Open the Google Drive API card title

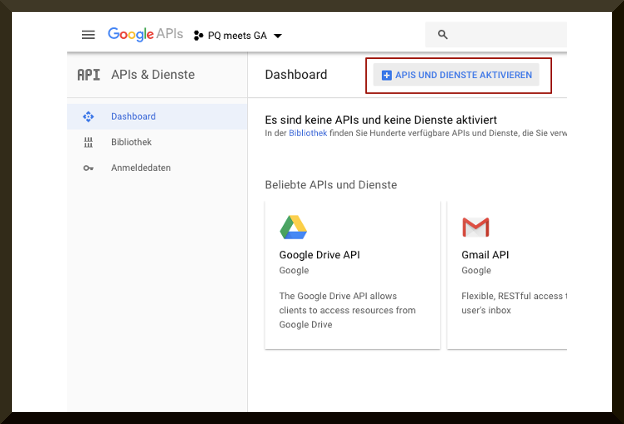pyautogui.click(x=320, y=255)
